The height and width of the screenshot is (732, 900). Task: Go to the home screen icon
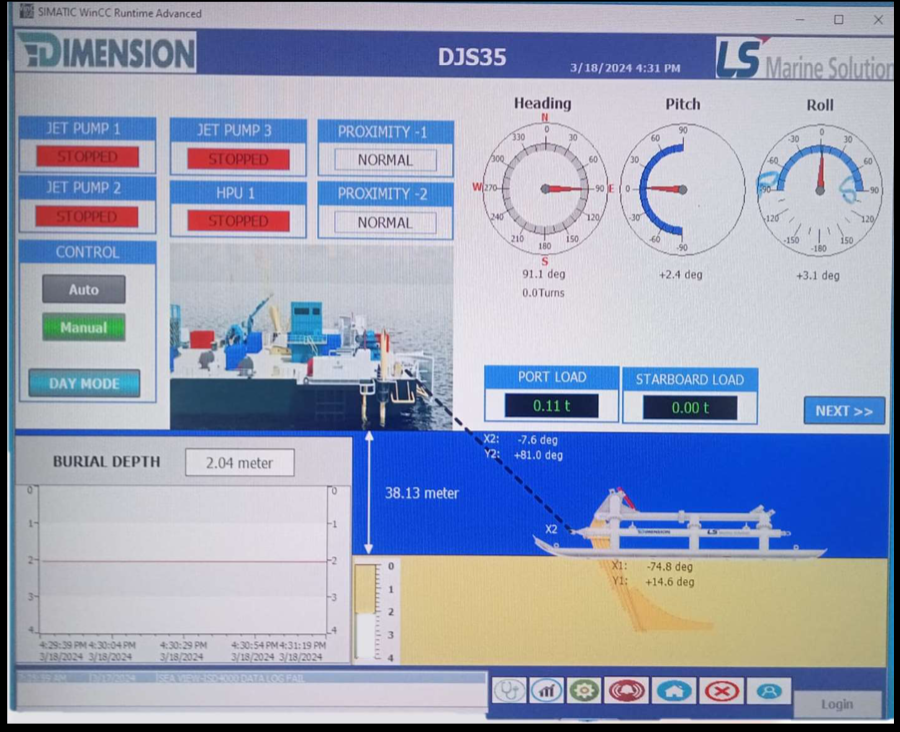coord(673,690)
